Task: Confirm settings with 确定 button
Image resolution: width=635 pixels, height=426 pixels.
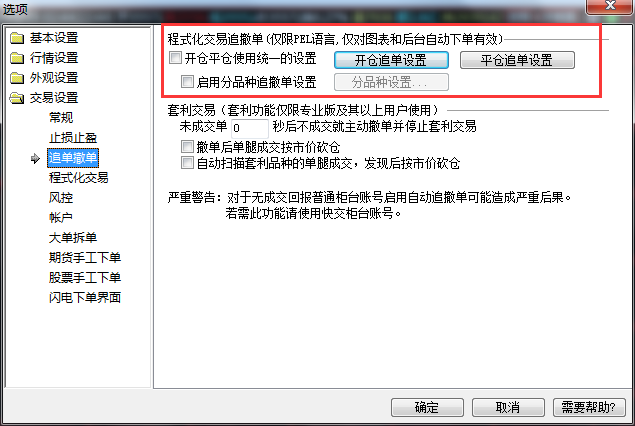Action: click(x=427, y=407)
